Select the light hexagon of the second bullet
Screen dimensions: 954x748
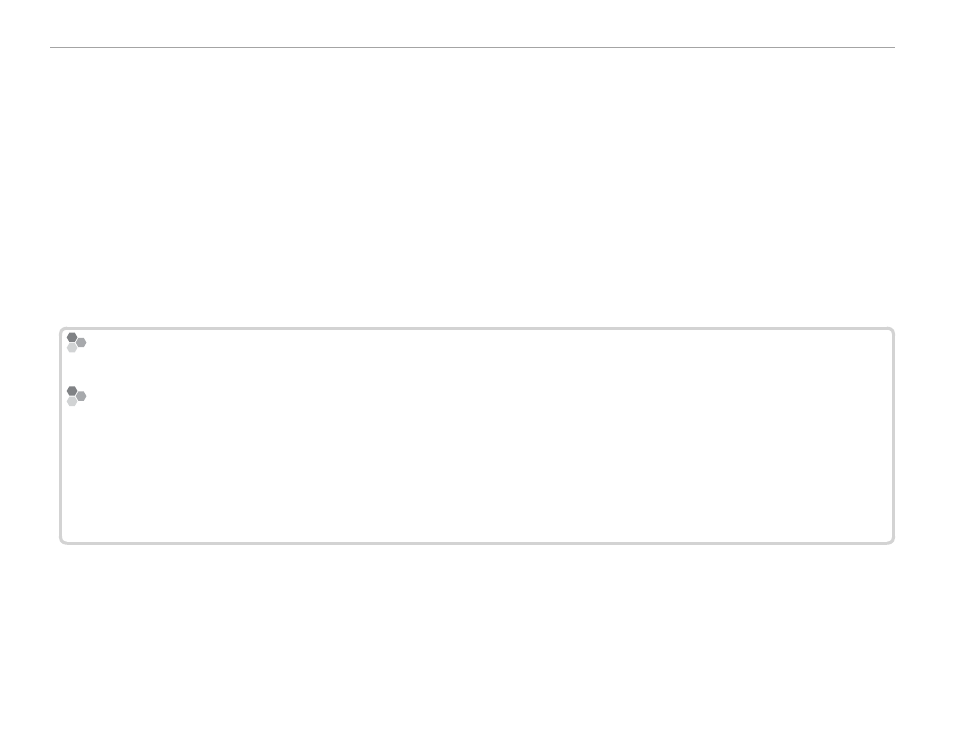(72, 401)
